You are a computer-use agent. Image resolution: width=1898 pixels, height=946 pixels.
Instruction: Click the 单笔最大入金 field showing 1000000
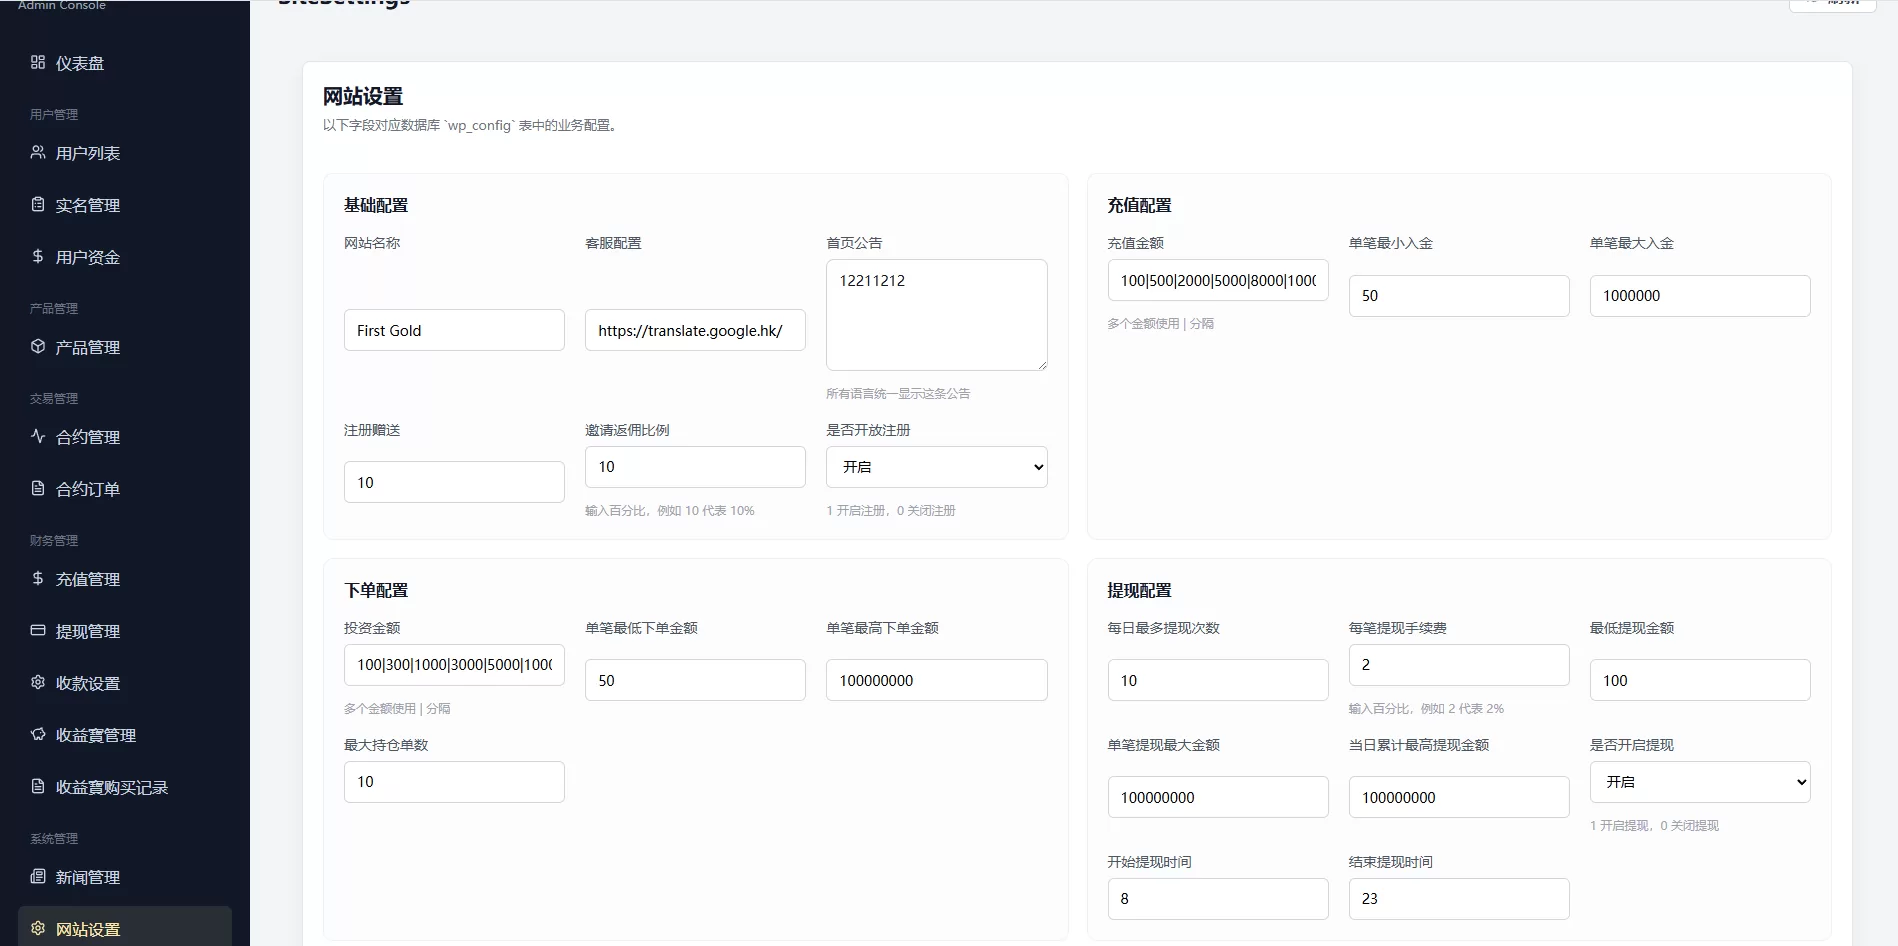point(1700,296)
